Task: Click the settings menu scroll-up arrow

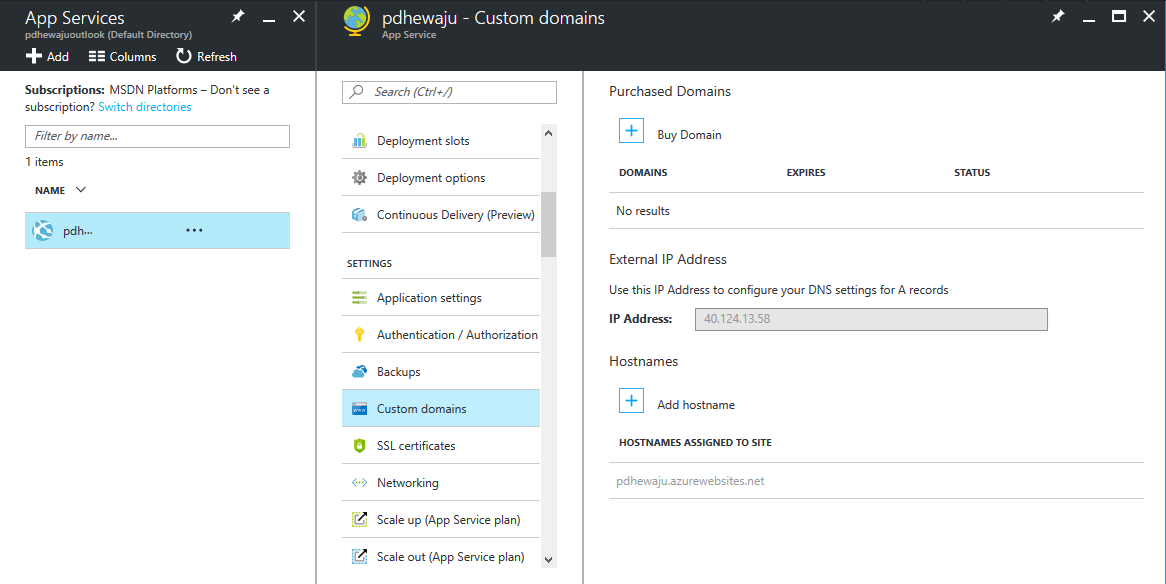Action: click(549, 133)
